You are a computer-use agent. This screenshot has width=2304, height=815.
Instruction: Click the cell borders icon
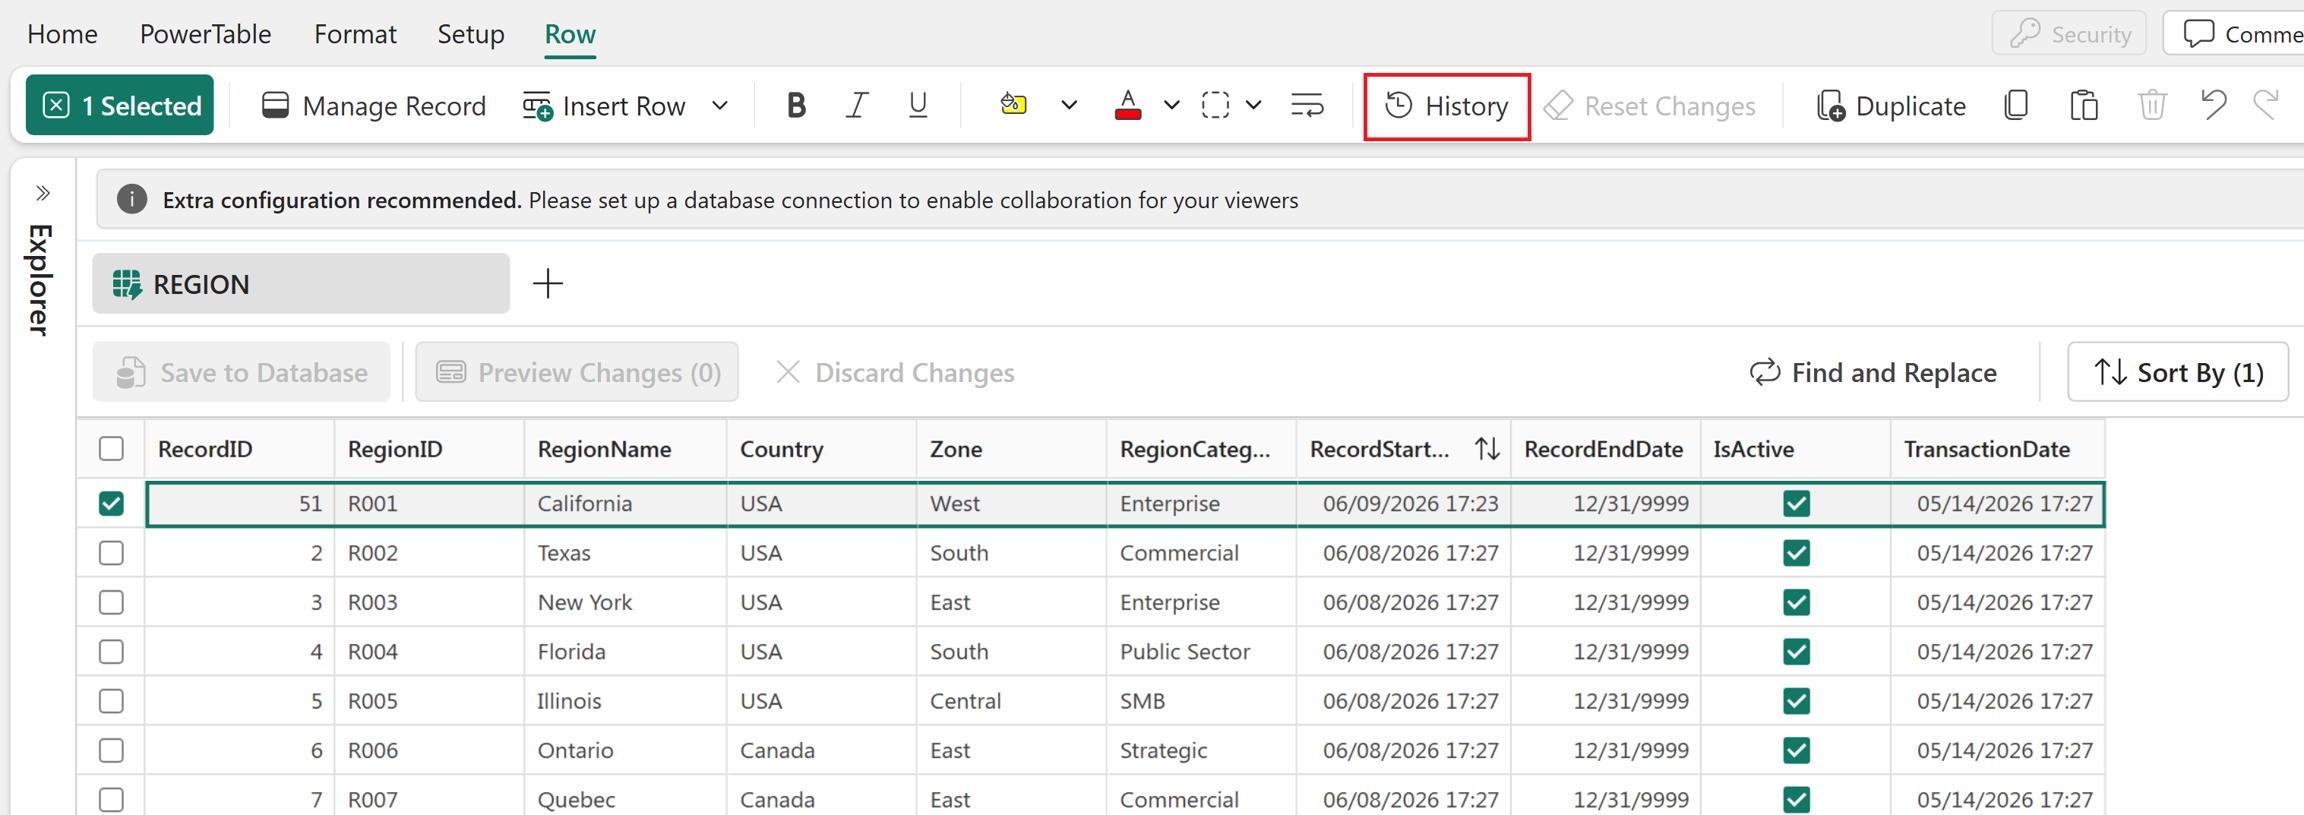pos(1215,105)
